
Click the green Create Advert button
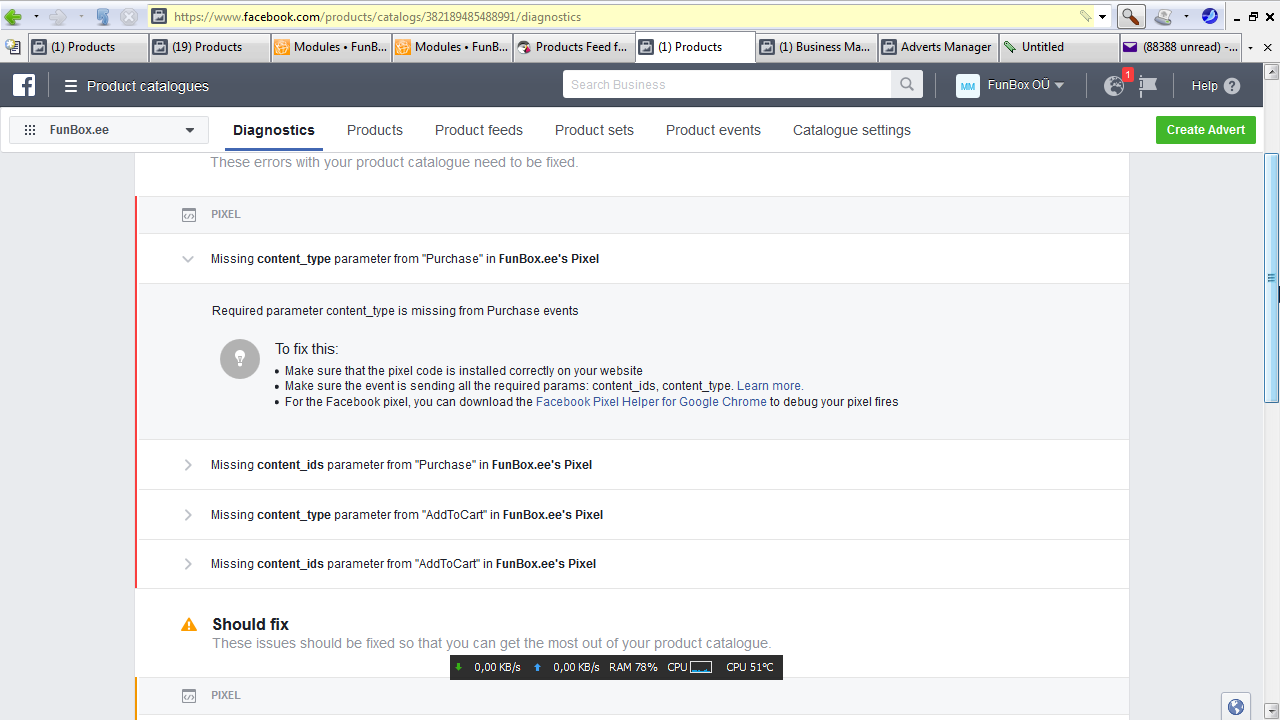click(x=1206, y=130)
